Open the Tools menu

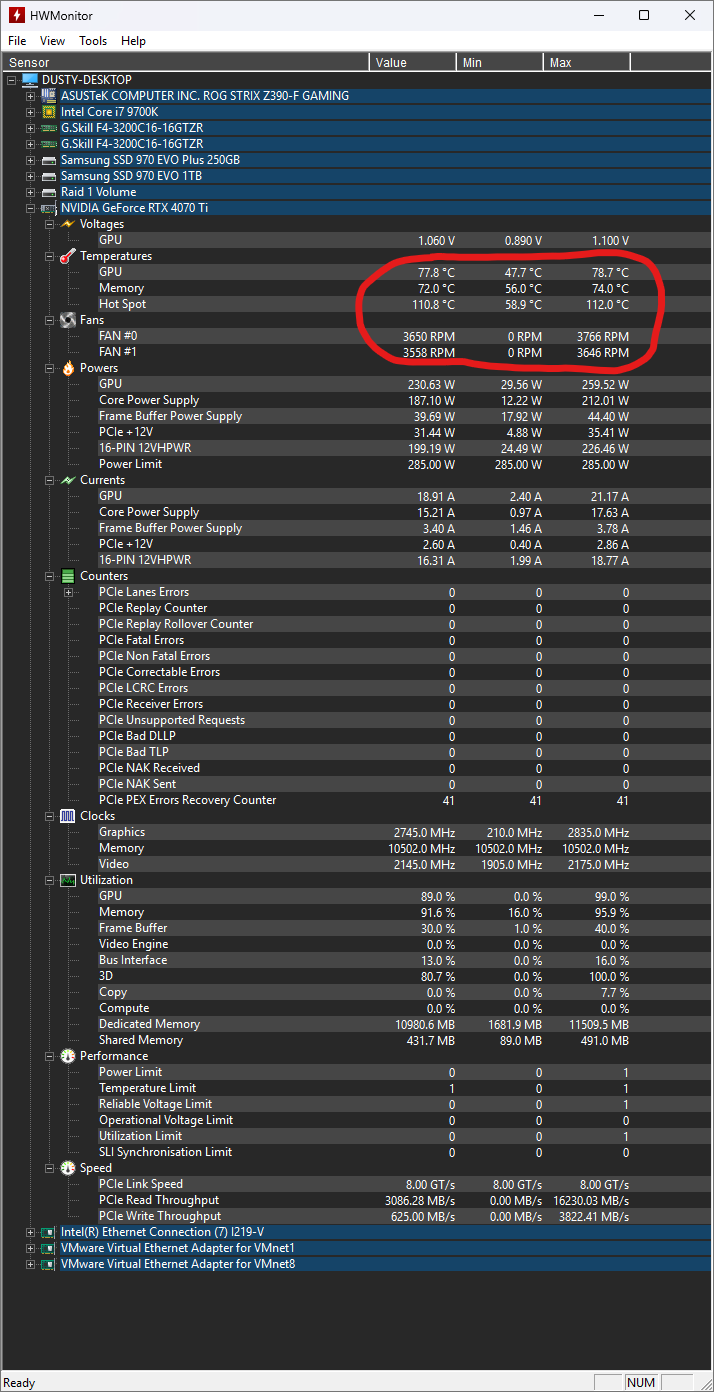click(x=93, y=41)
